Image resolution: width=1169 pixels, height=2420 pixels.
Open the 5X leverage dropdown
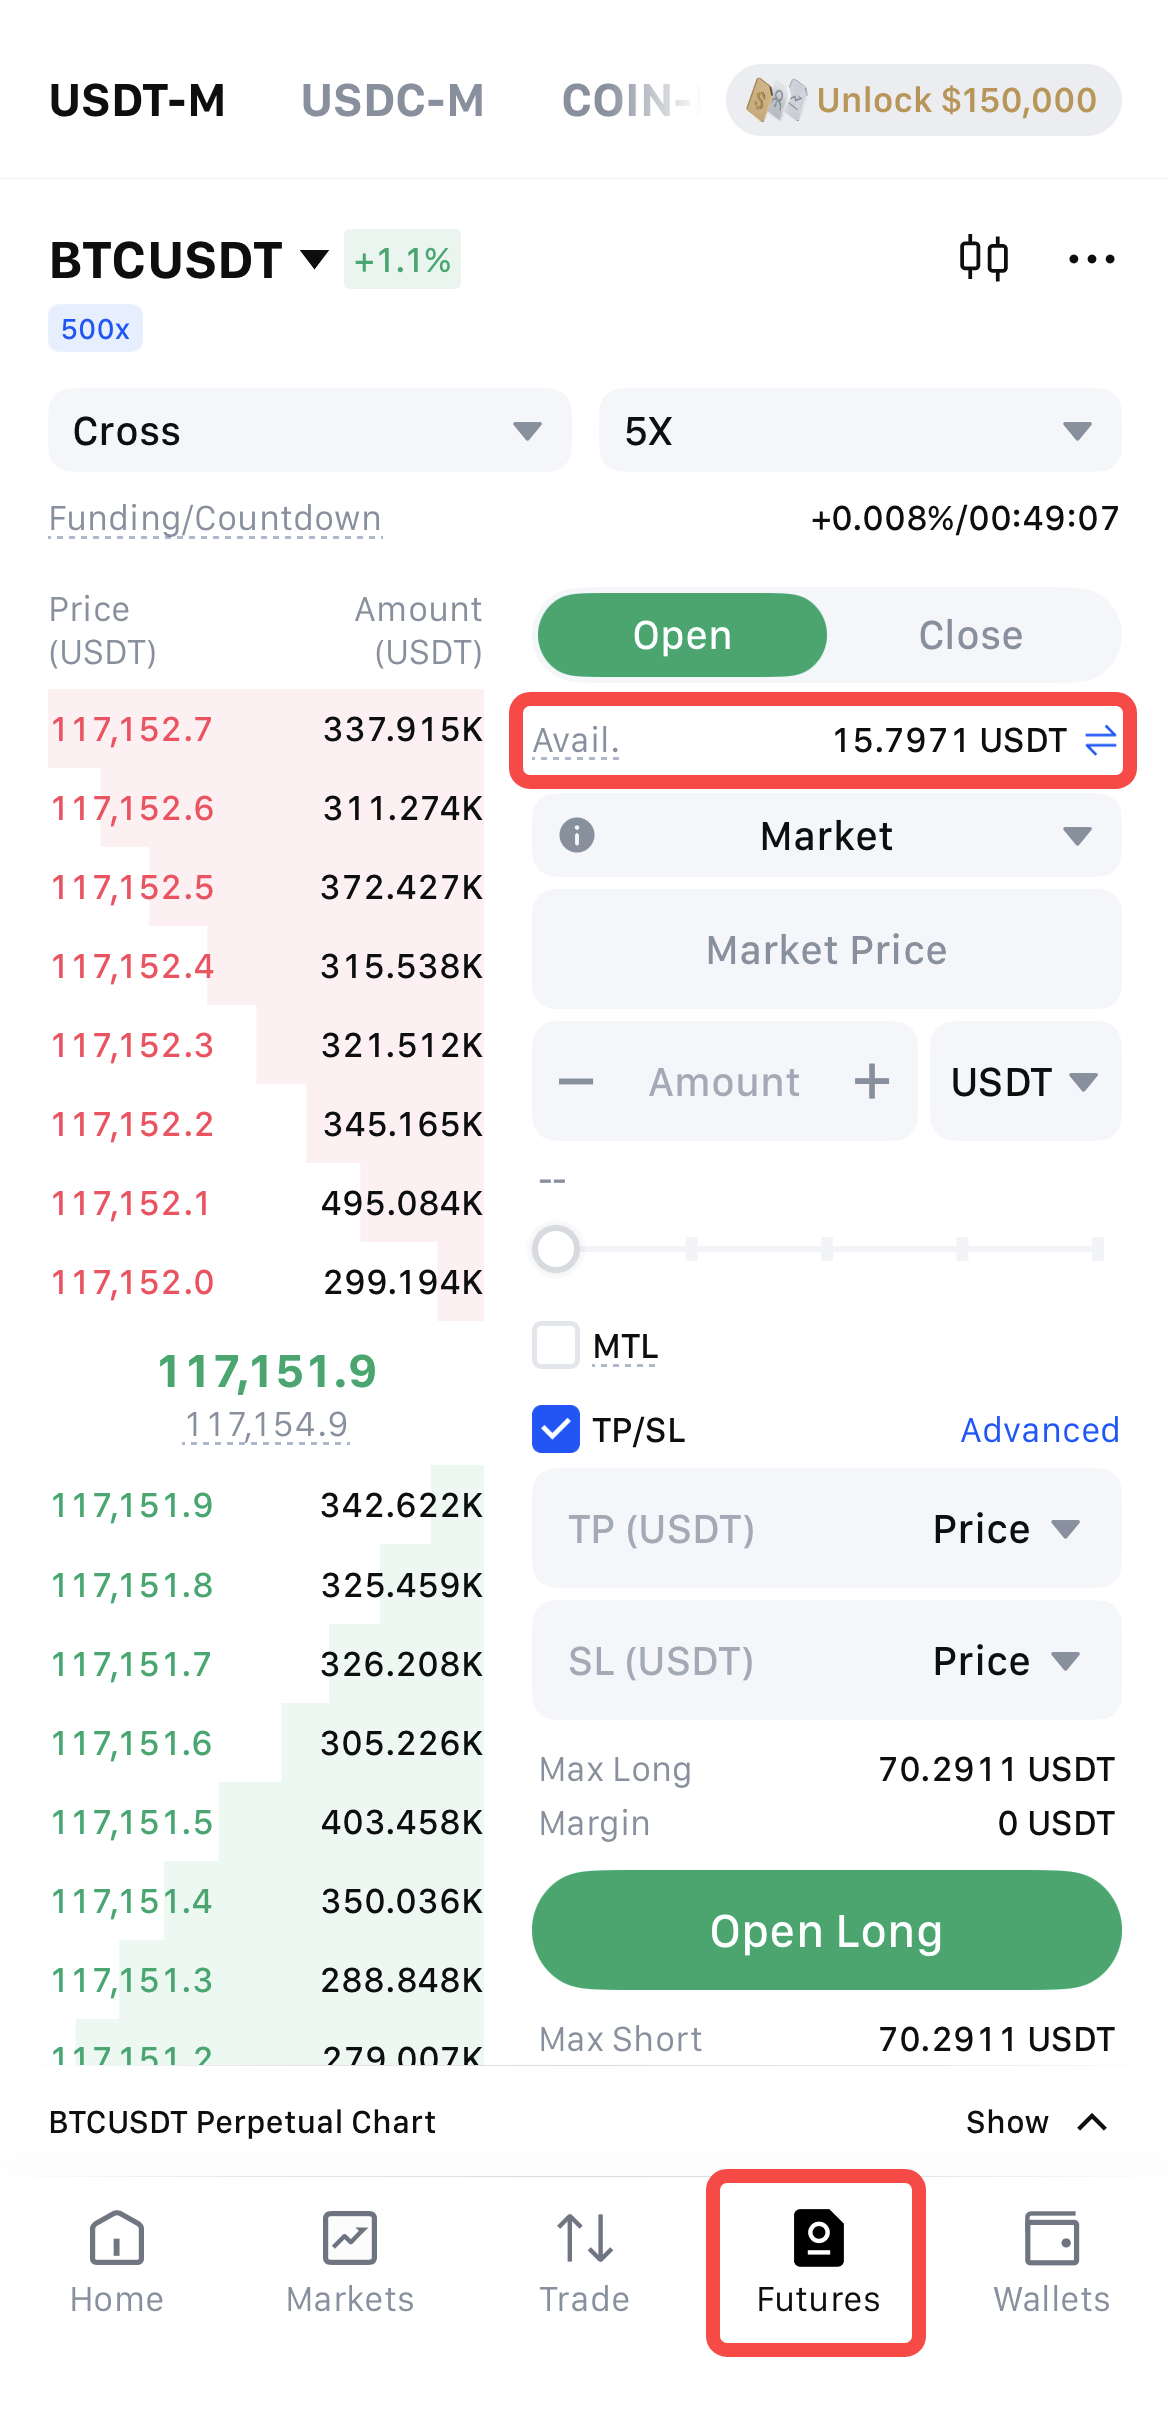860,431
